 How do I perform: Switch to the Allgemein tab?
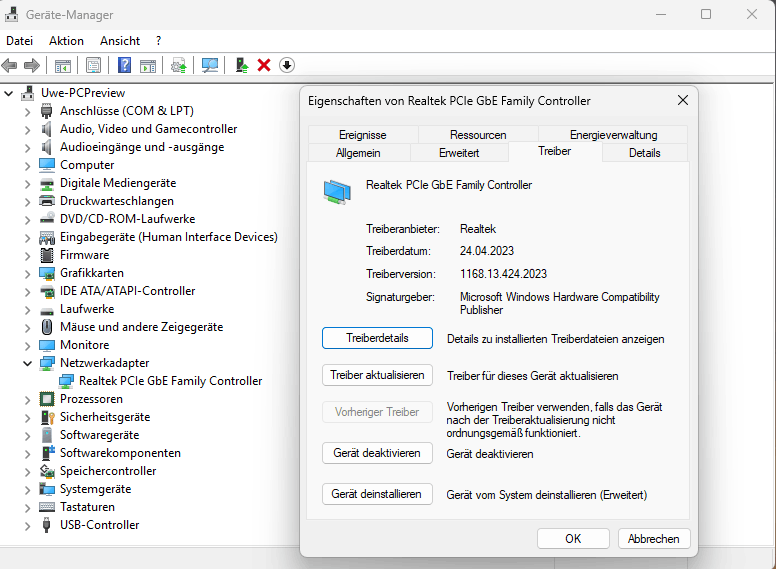point(358,153)
